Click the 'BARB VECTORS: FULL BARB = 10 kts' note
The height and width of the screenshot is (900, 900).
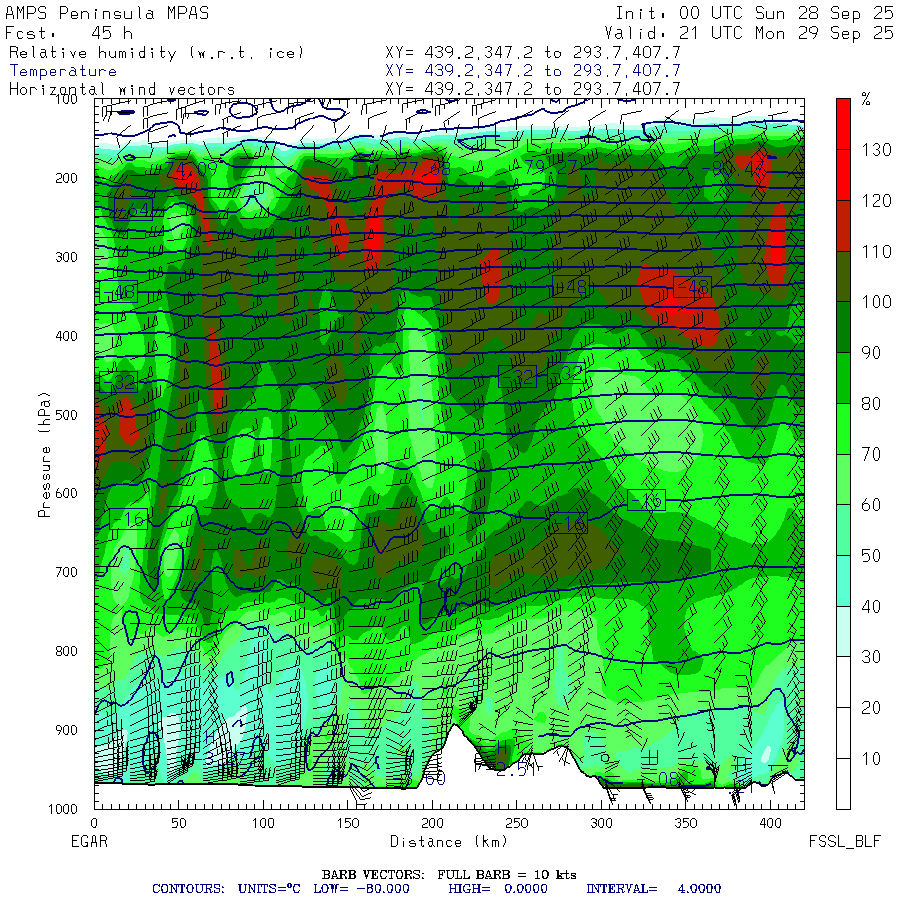tap(449, 874)
